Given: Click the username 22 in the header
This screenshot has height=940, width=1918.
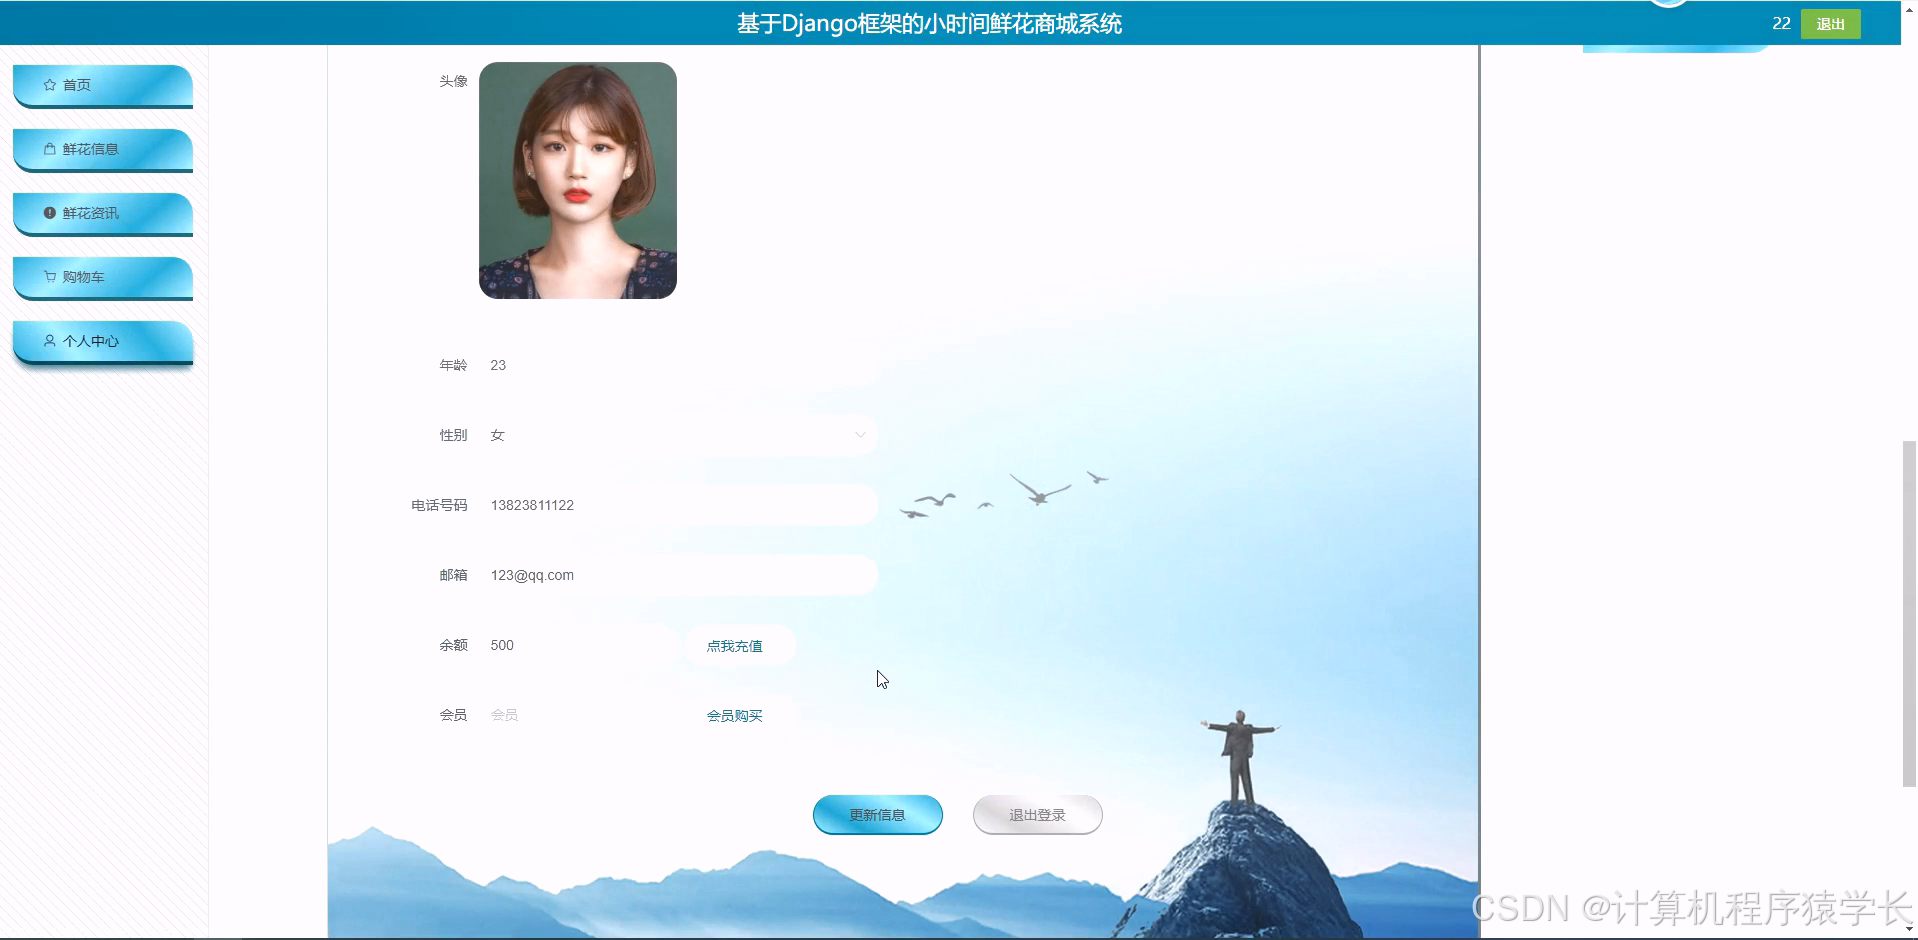Looking at the screenshot, I should [1781, 23].
